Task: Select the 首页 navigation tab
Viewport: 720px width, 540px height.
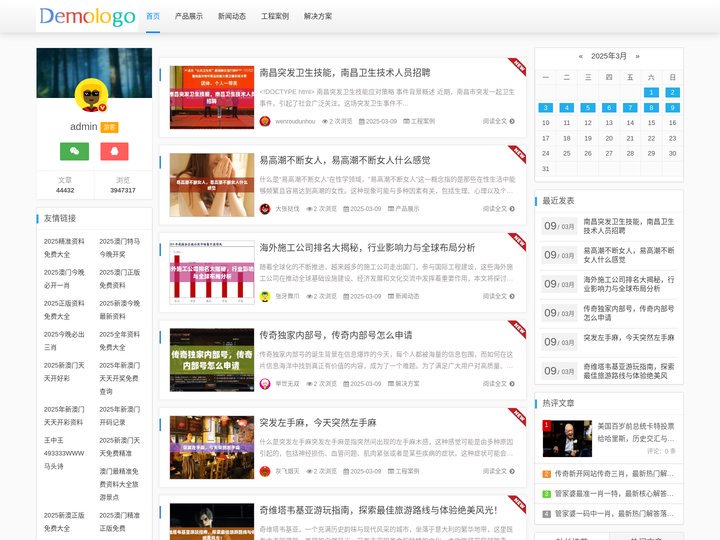Action: coord(153,16)
